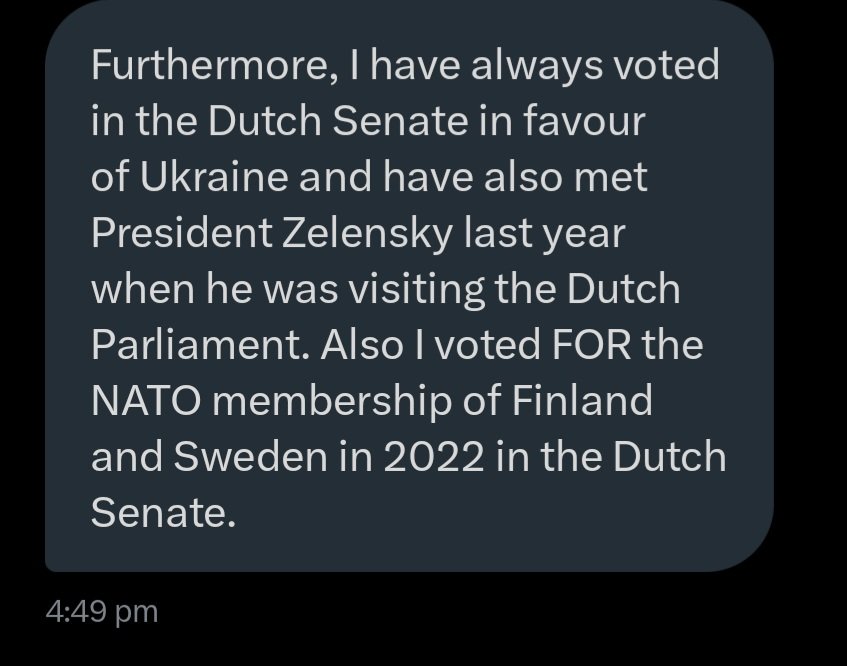Click the word always in first line
This screenshot has width=847, height=666.
536,67
